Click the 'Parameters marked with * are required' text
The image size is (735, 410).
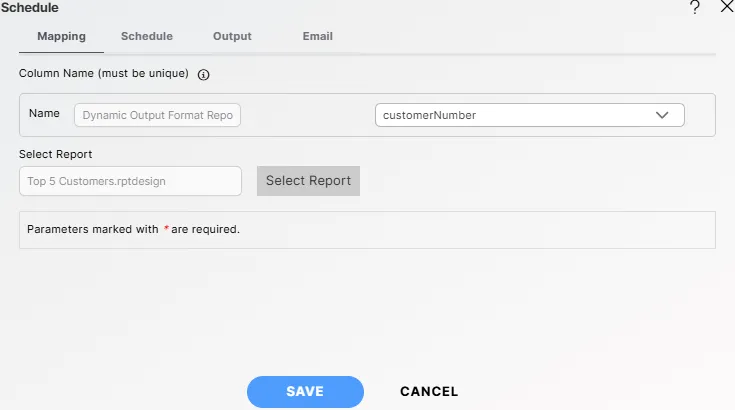point(133,229)
